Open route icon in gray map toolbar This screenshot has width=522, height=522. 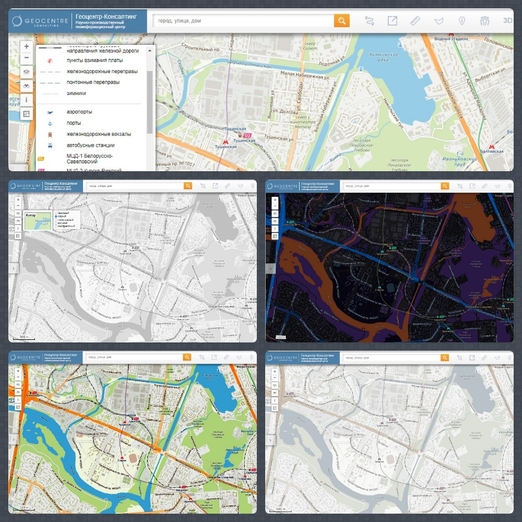pos(203,186)
